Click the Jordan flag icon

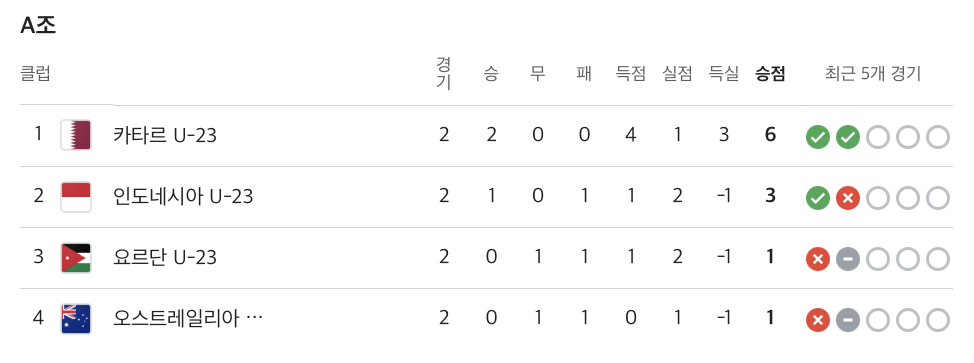(76, 257)
